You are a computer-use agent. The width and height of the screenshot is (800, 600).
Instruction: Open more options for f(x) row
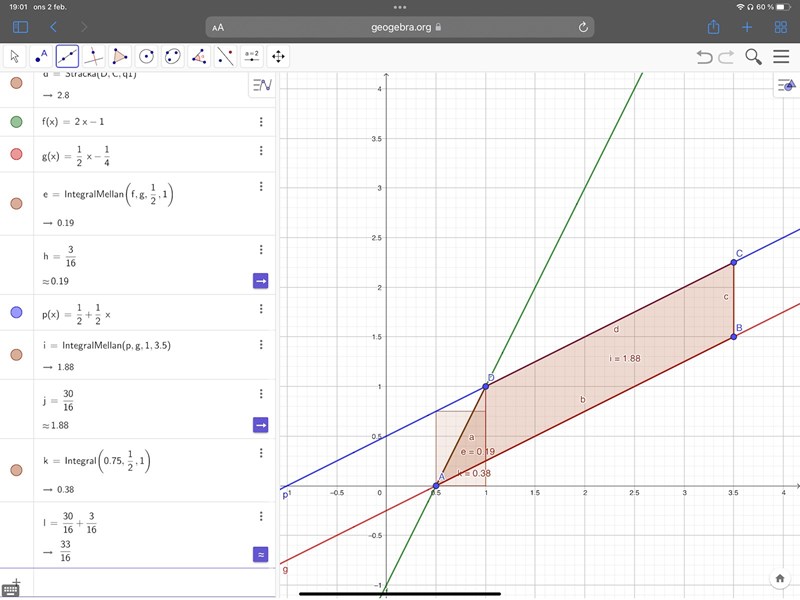pyautogui.click(x=261, y=122)
